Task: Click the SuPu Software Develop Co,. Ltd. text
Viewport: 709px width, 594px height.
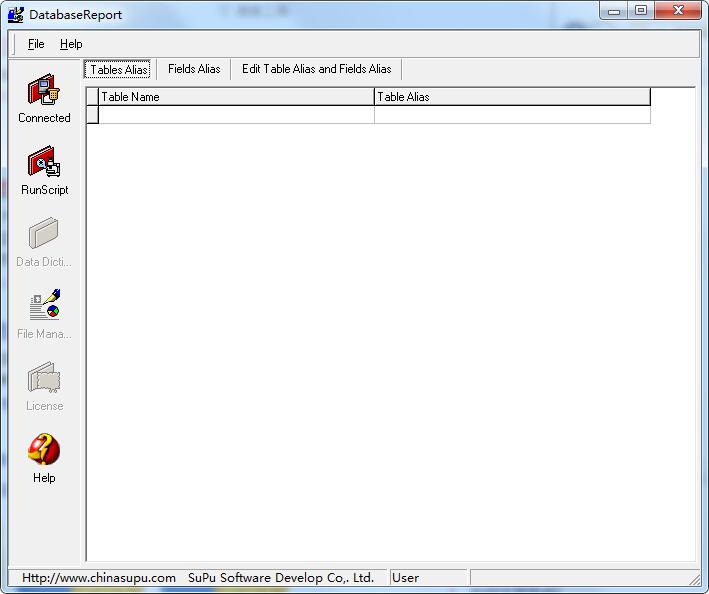Action: tap(281, 578)
